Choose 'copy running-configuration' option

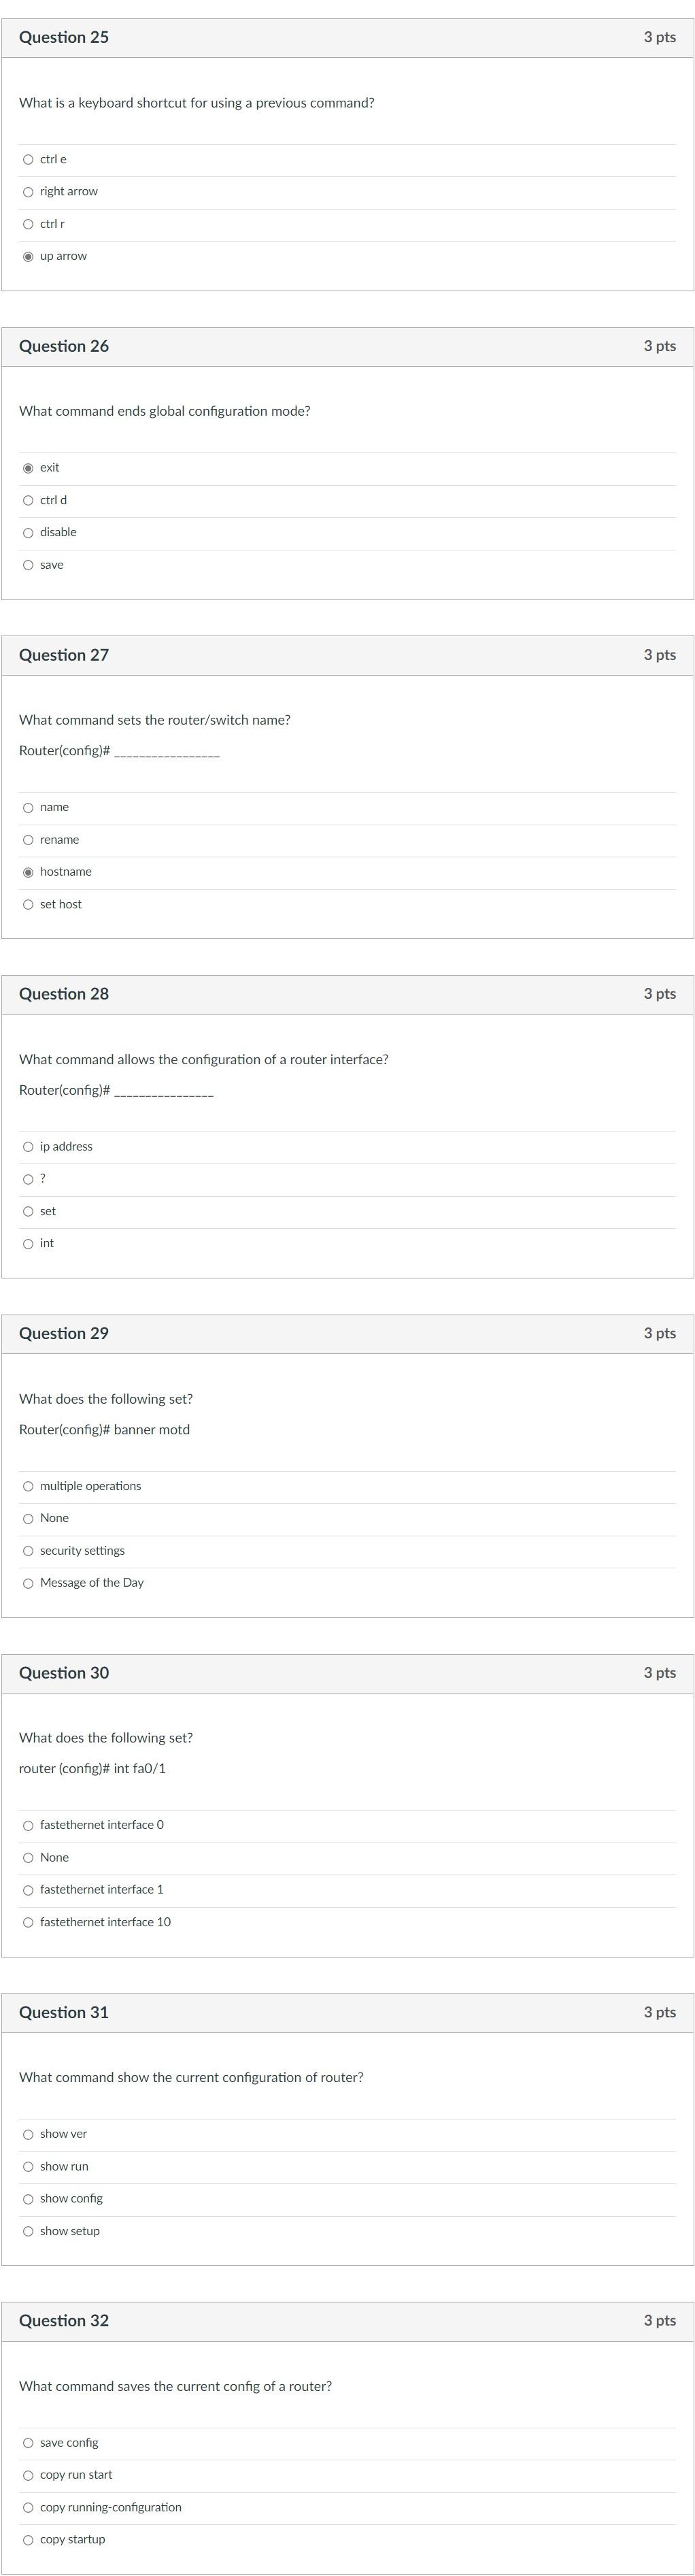[28, 2507]
